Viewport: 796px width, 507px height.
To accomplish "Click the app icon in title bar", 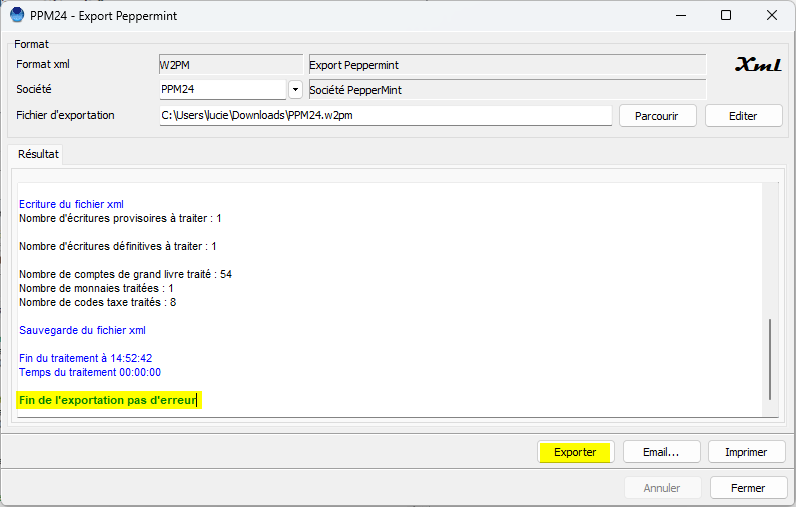I will (x=17, y=15).
